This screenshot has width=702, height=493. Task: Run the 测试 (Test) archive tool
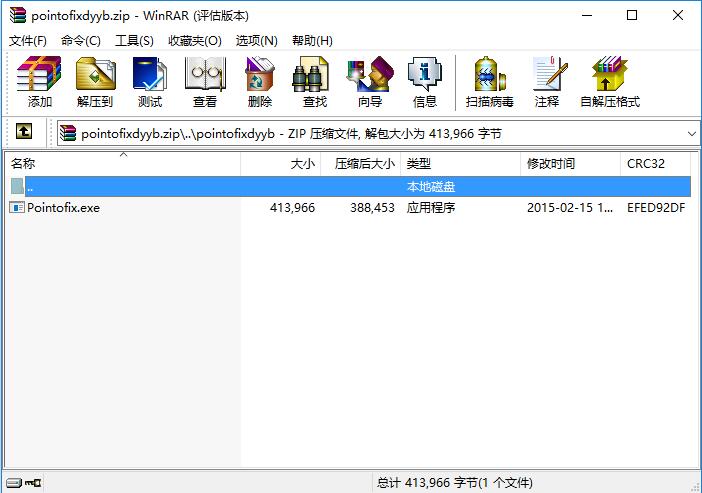[150, 82]
